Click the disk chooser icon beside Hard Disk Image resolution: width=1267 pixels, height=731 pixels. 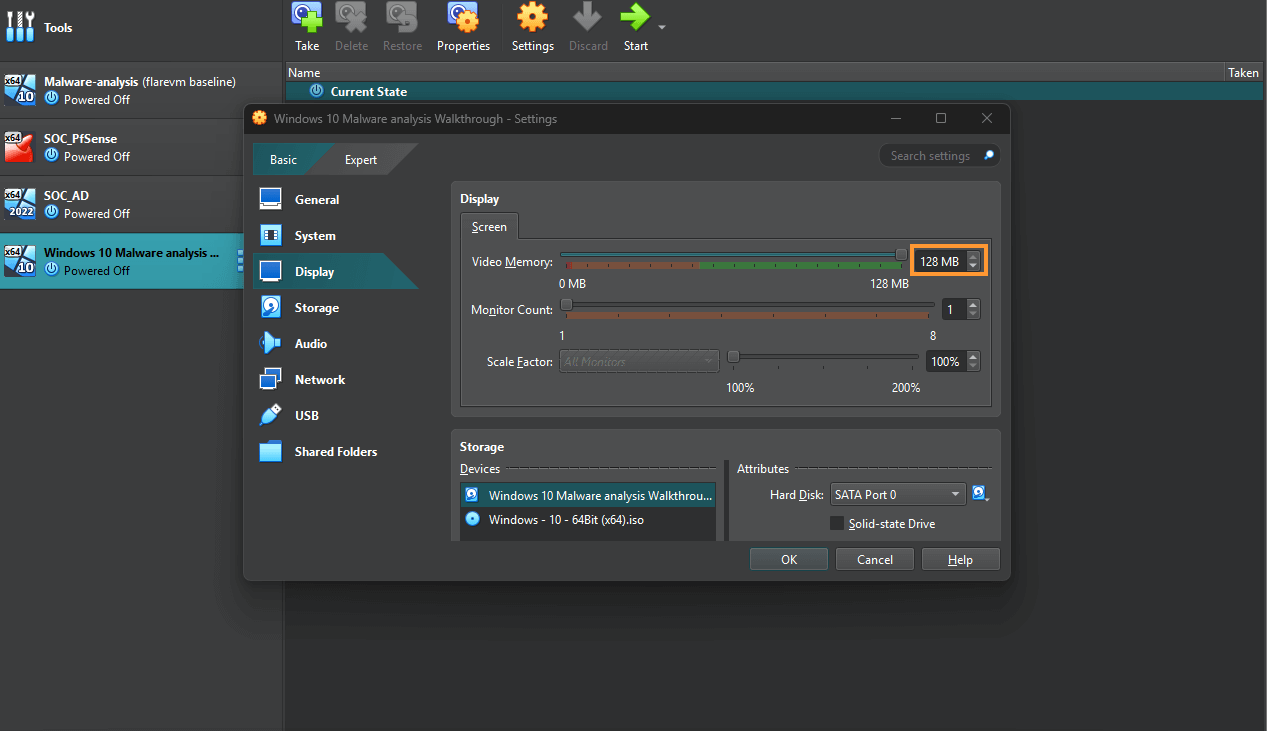[980, 494]
